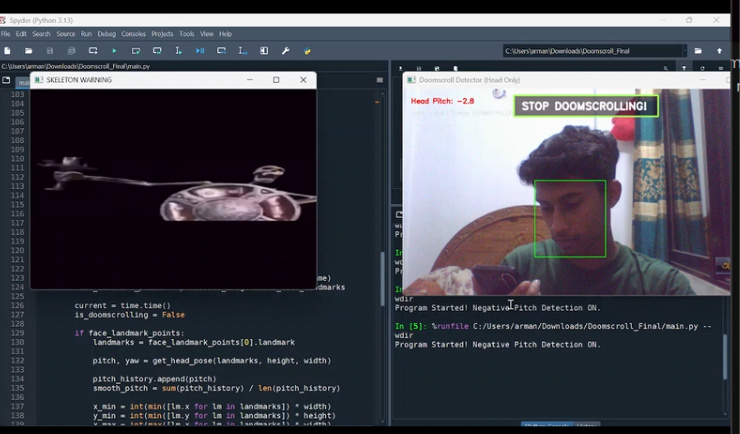Viewport: 740px width, 434px height.
Task: Click the Debug file icon
Action: click(x=200, y=51)
